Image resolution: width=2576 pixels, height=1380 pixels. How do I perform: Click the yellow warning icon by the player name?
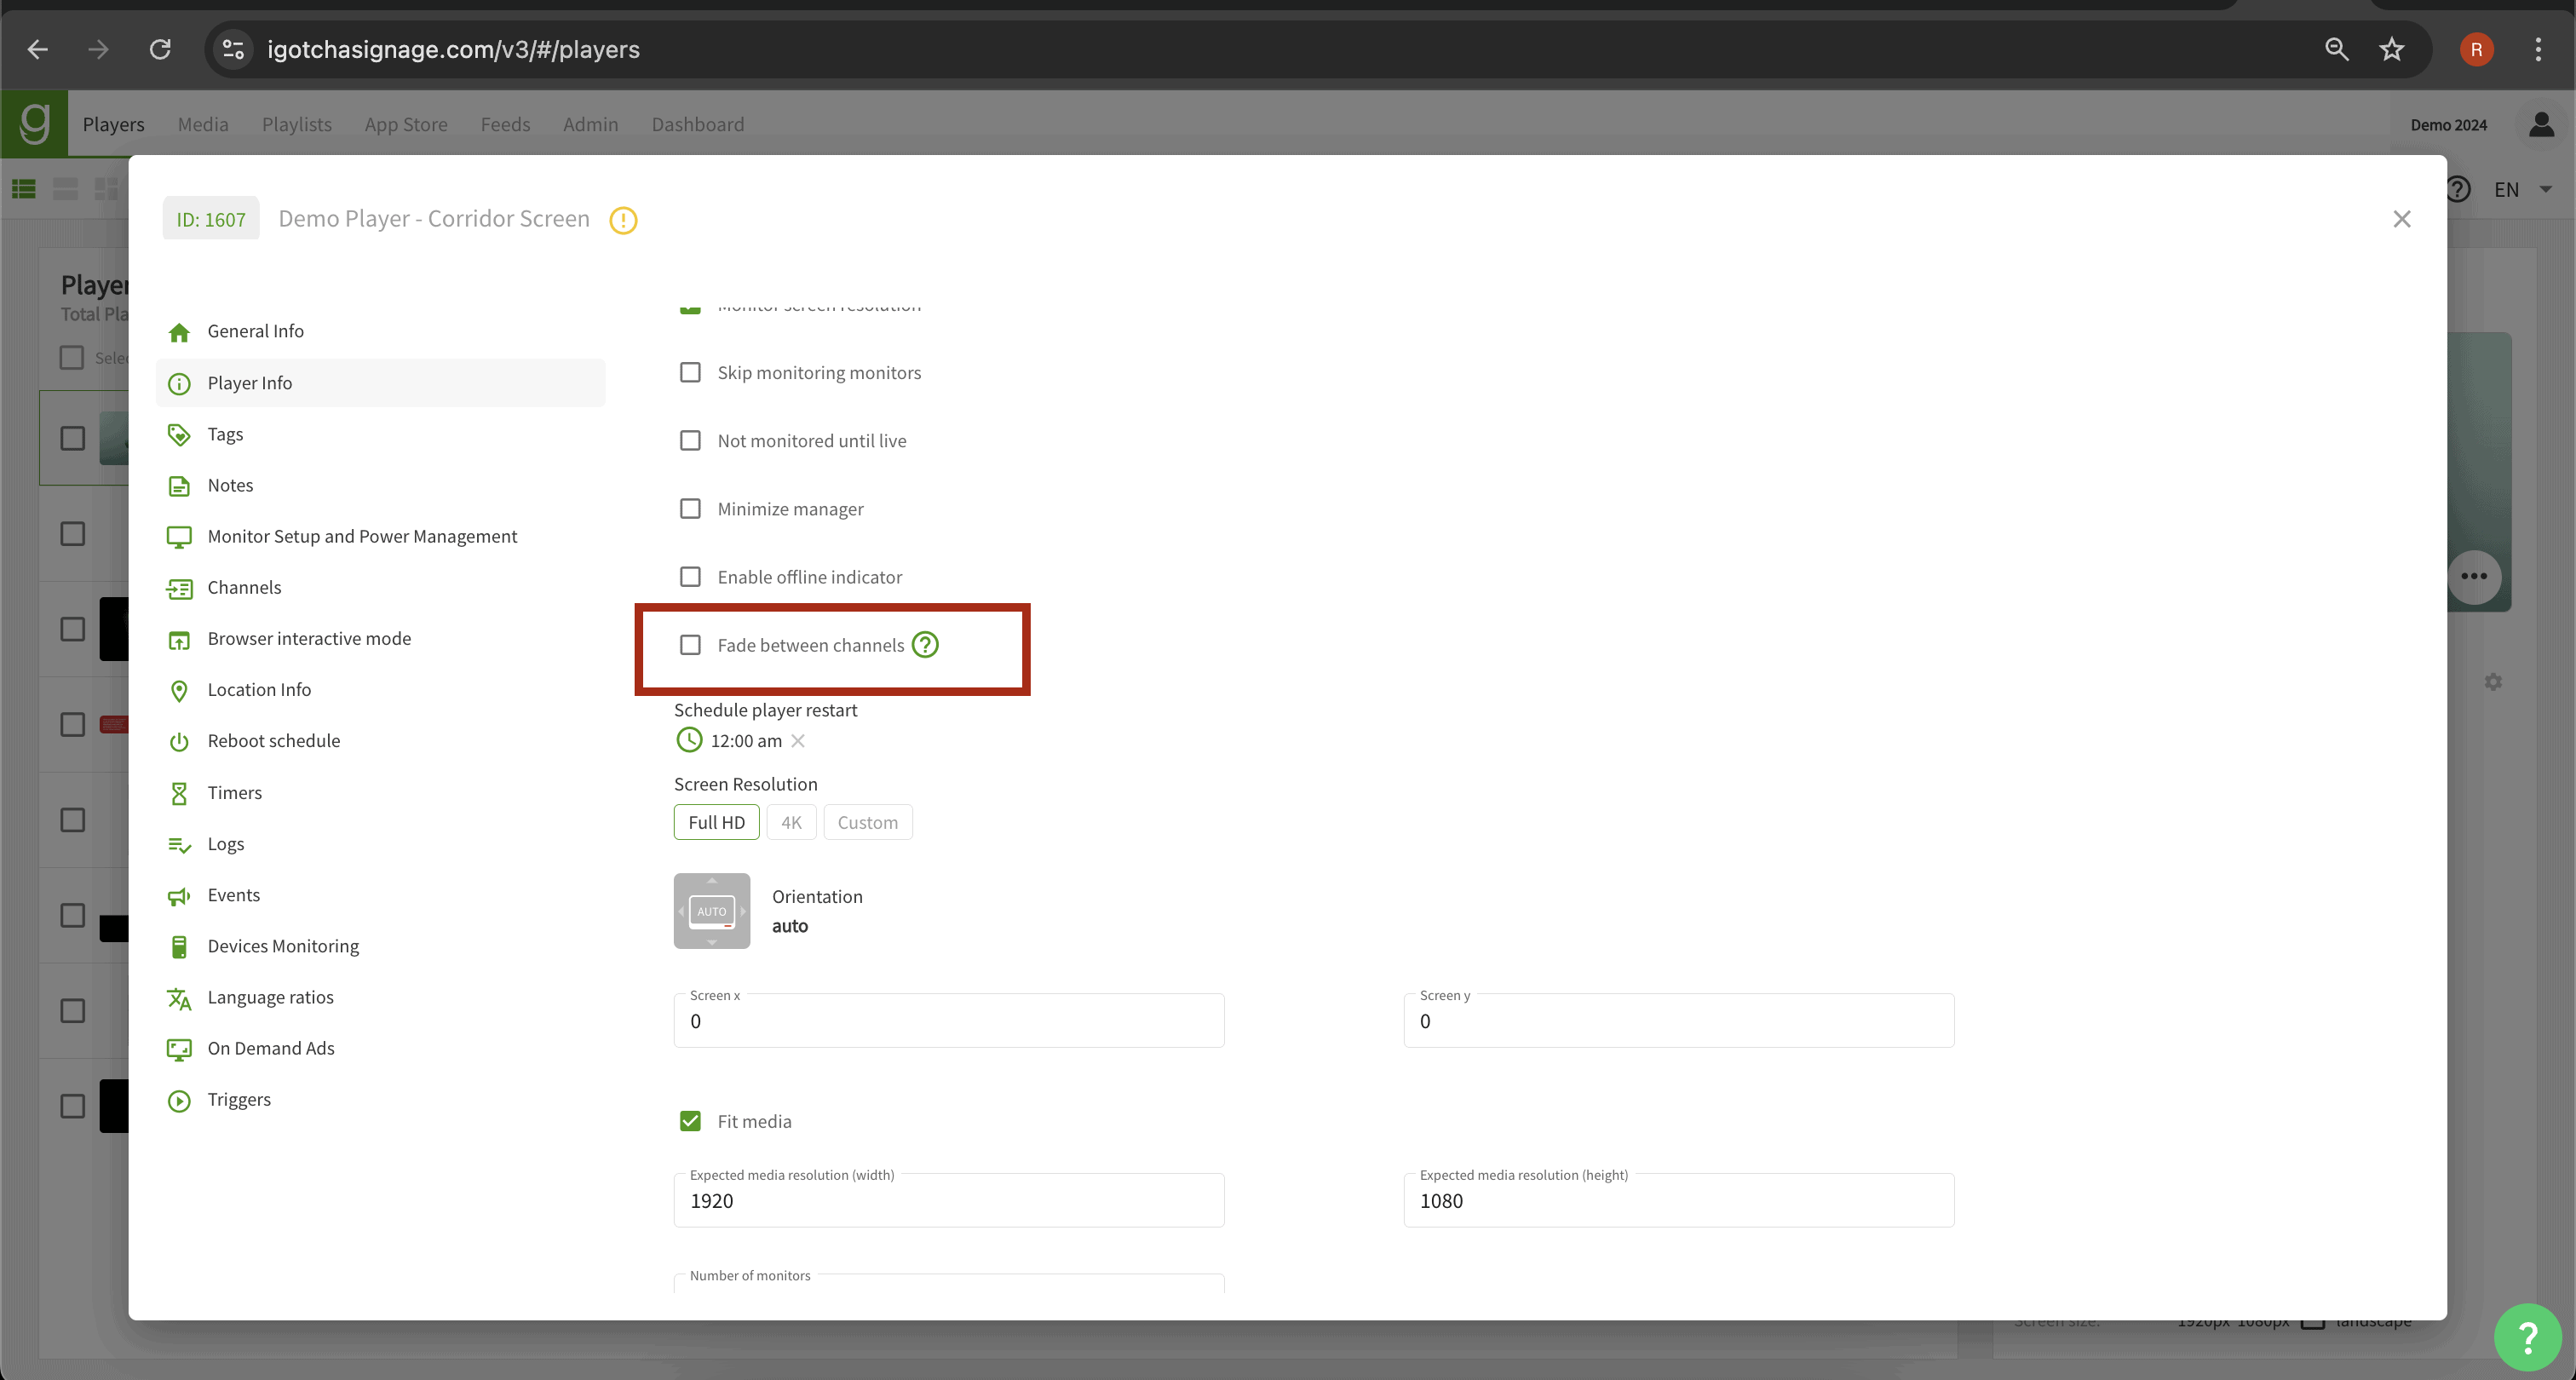click(623, 220)
